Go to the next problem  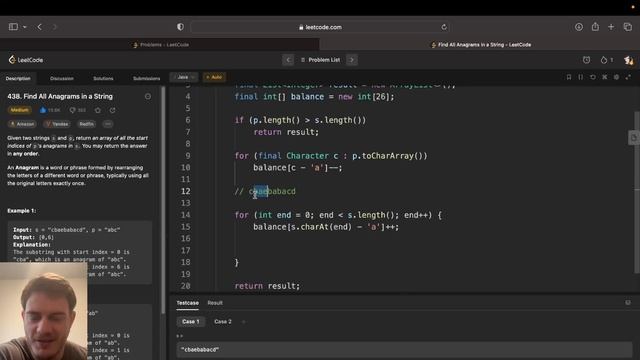coord(352,60)
